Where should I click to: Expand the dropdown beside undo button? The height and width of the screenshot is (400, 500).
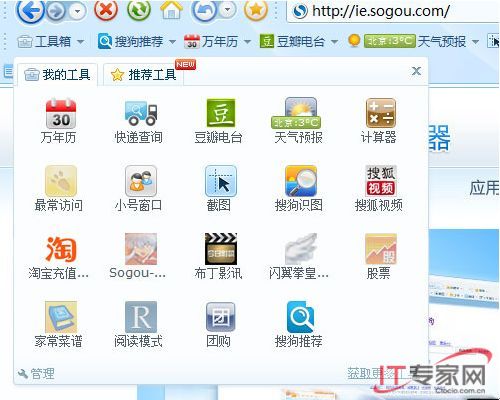pos(228,10)
